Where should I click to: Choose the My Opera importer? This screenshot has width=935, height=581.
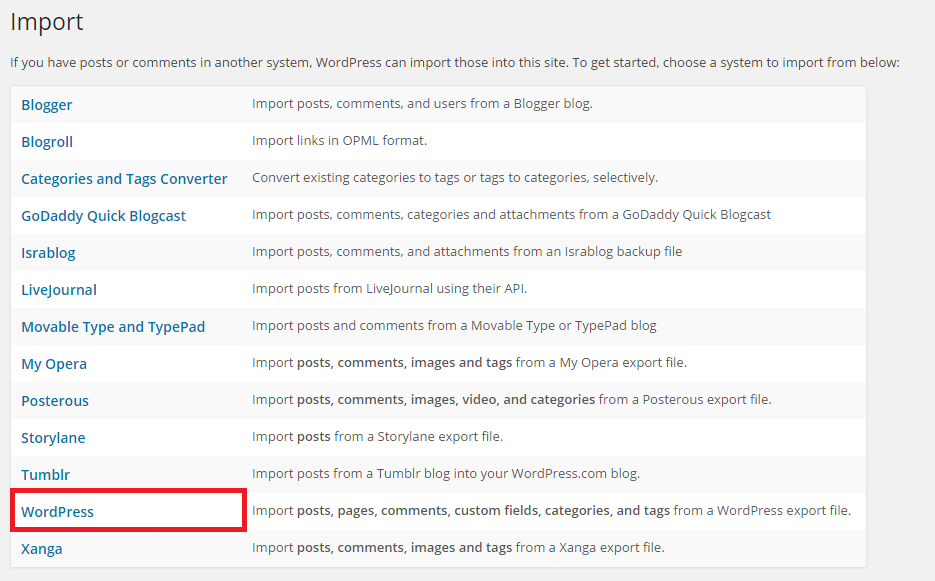[x=54, y=364]
